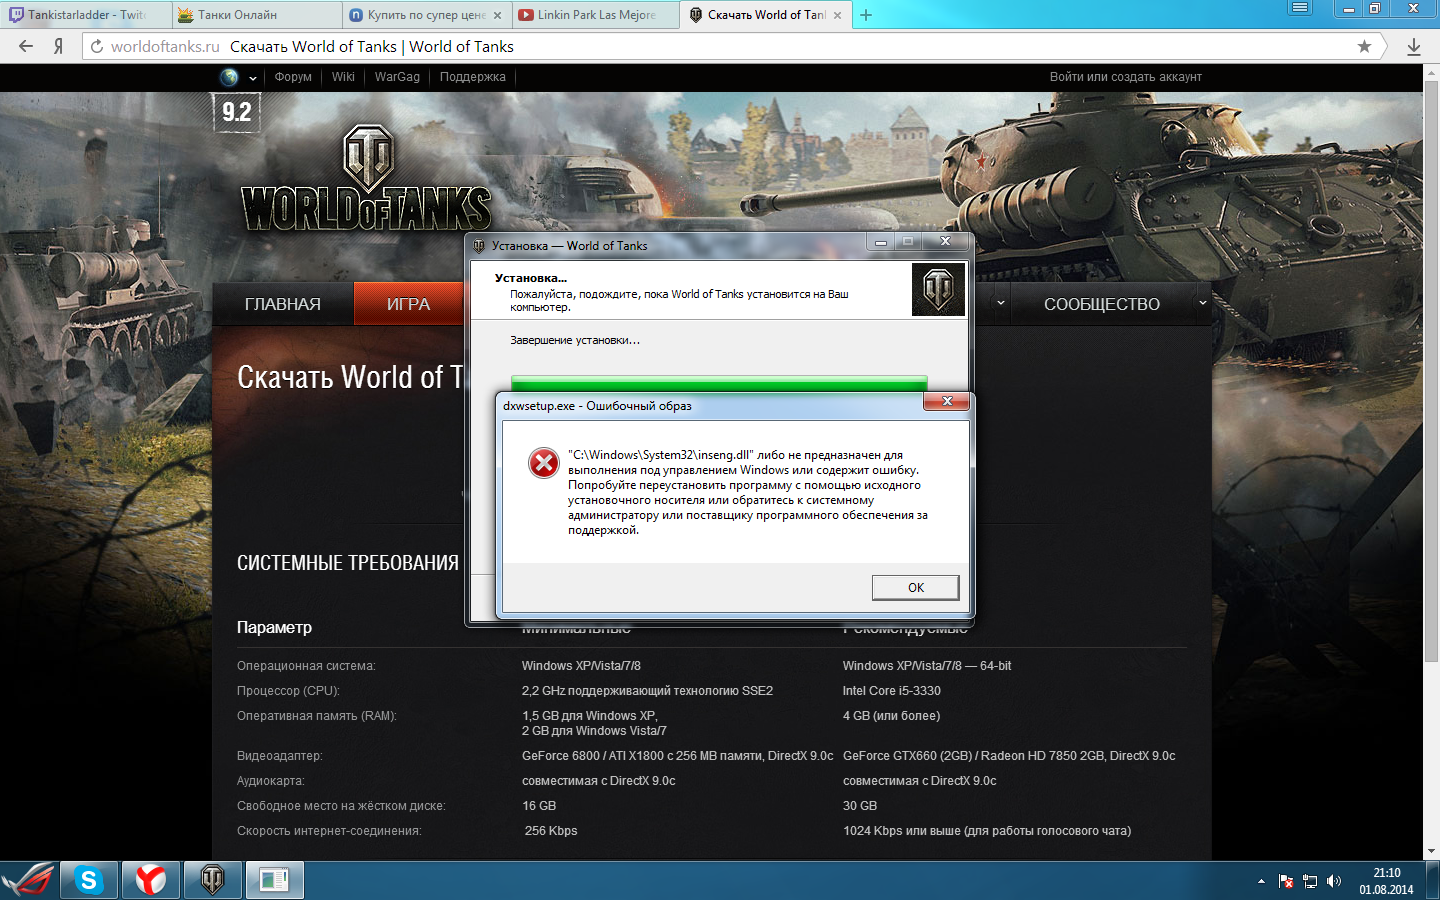Screen dimensions: 1440x900
Task: Click the 'Параметр' column header
Action: [x=274, y=627]
